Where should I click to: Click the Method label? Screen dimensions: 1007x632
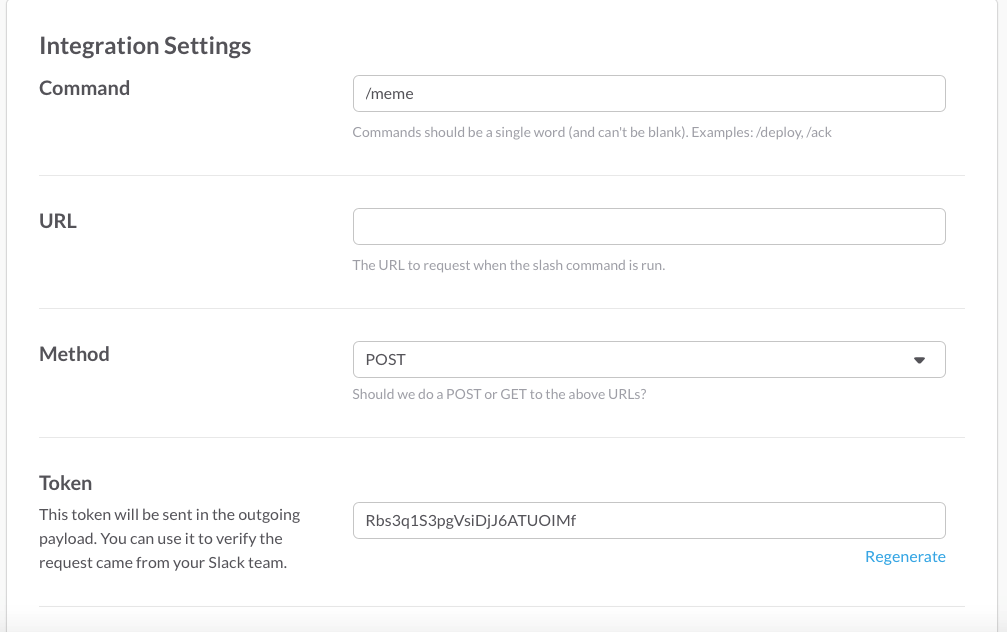pyautogui.click(x=74, y=354)
